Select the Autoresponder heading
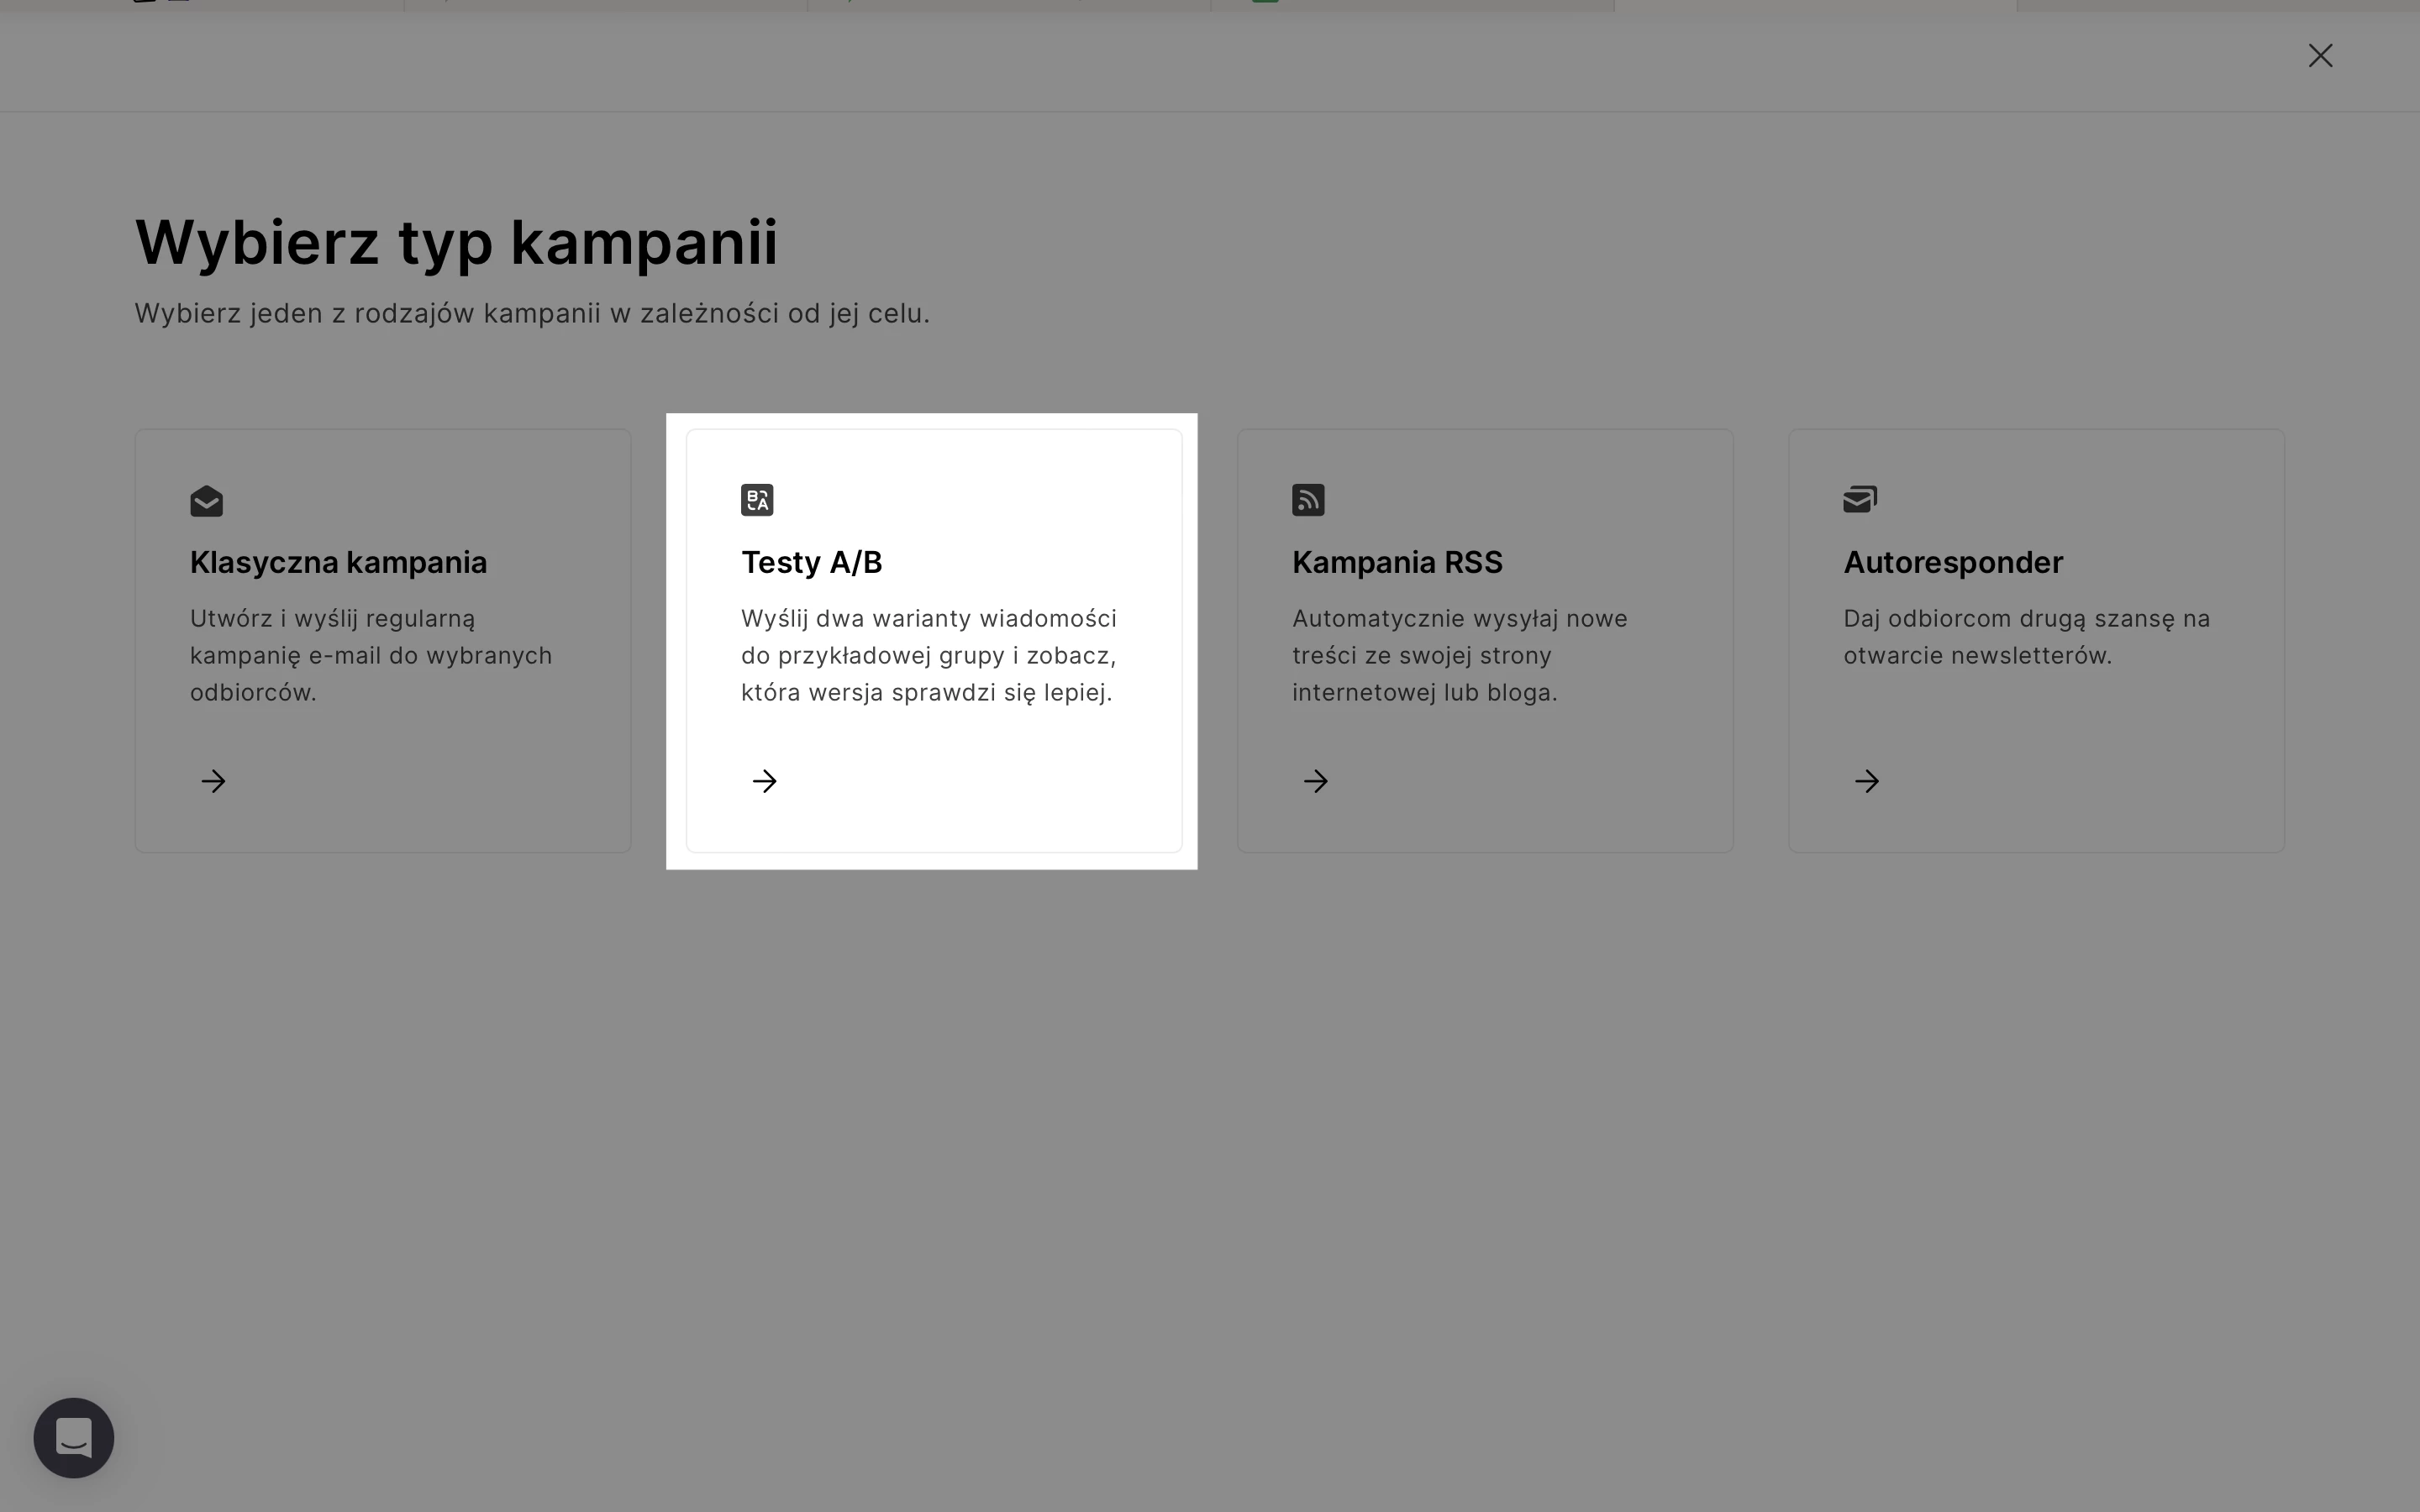 1952,562
